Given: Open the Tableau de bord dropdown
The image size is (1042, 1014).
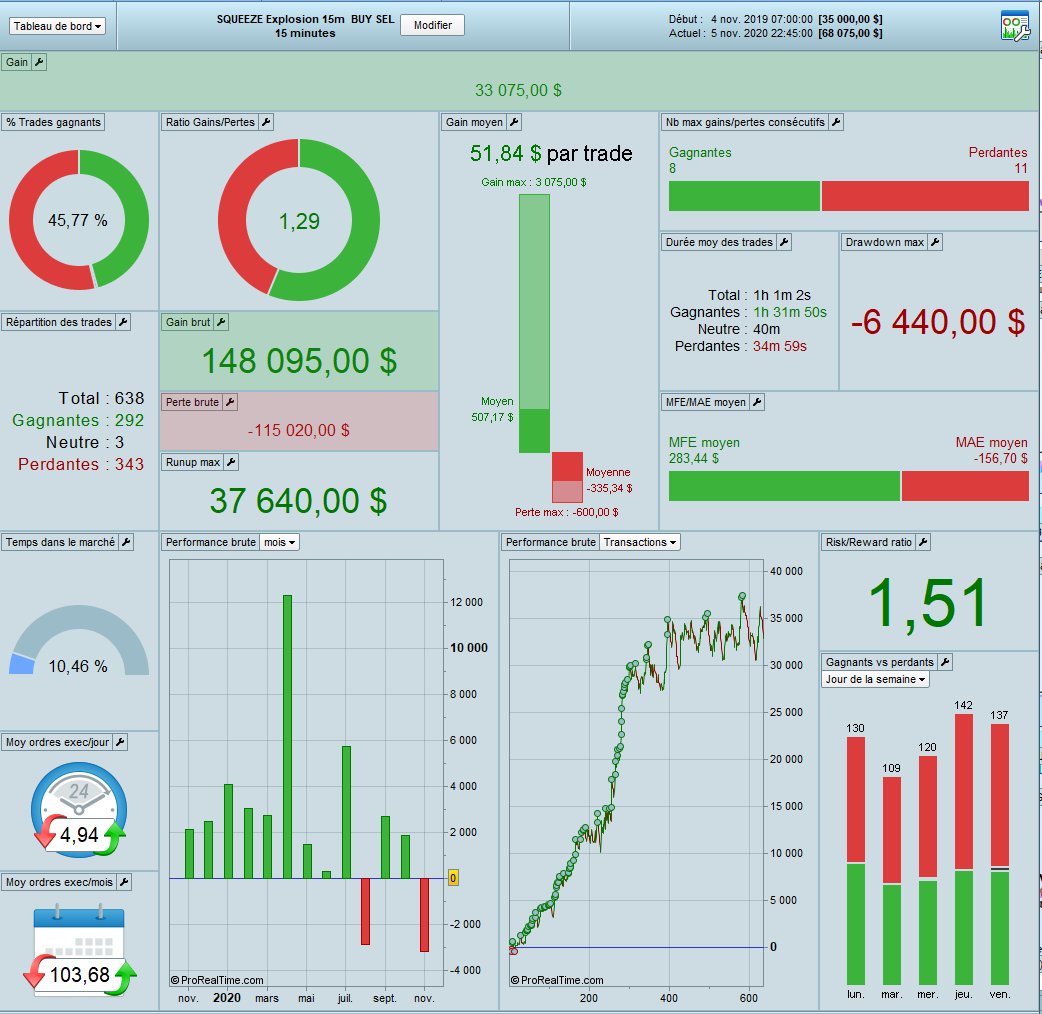Looking at the screenshot, I should 57,27.
